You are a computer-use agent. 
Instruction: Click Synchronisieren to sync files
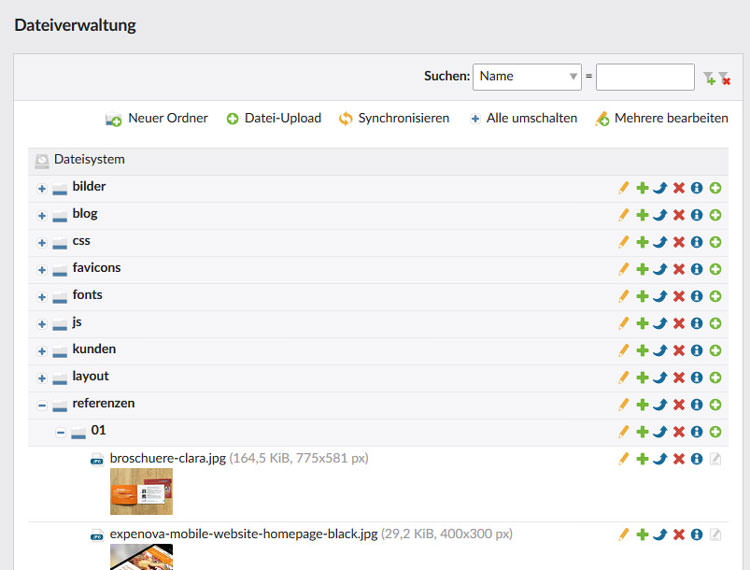point(394,118)
